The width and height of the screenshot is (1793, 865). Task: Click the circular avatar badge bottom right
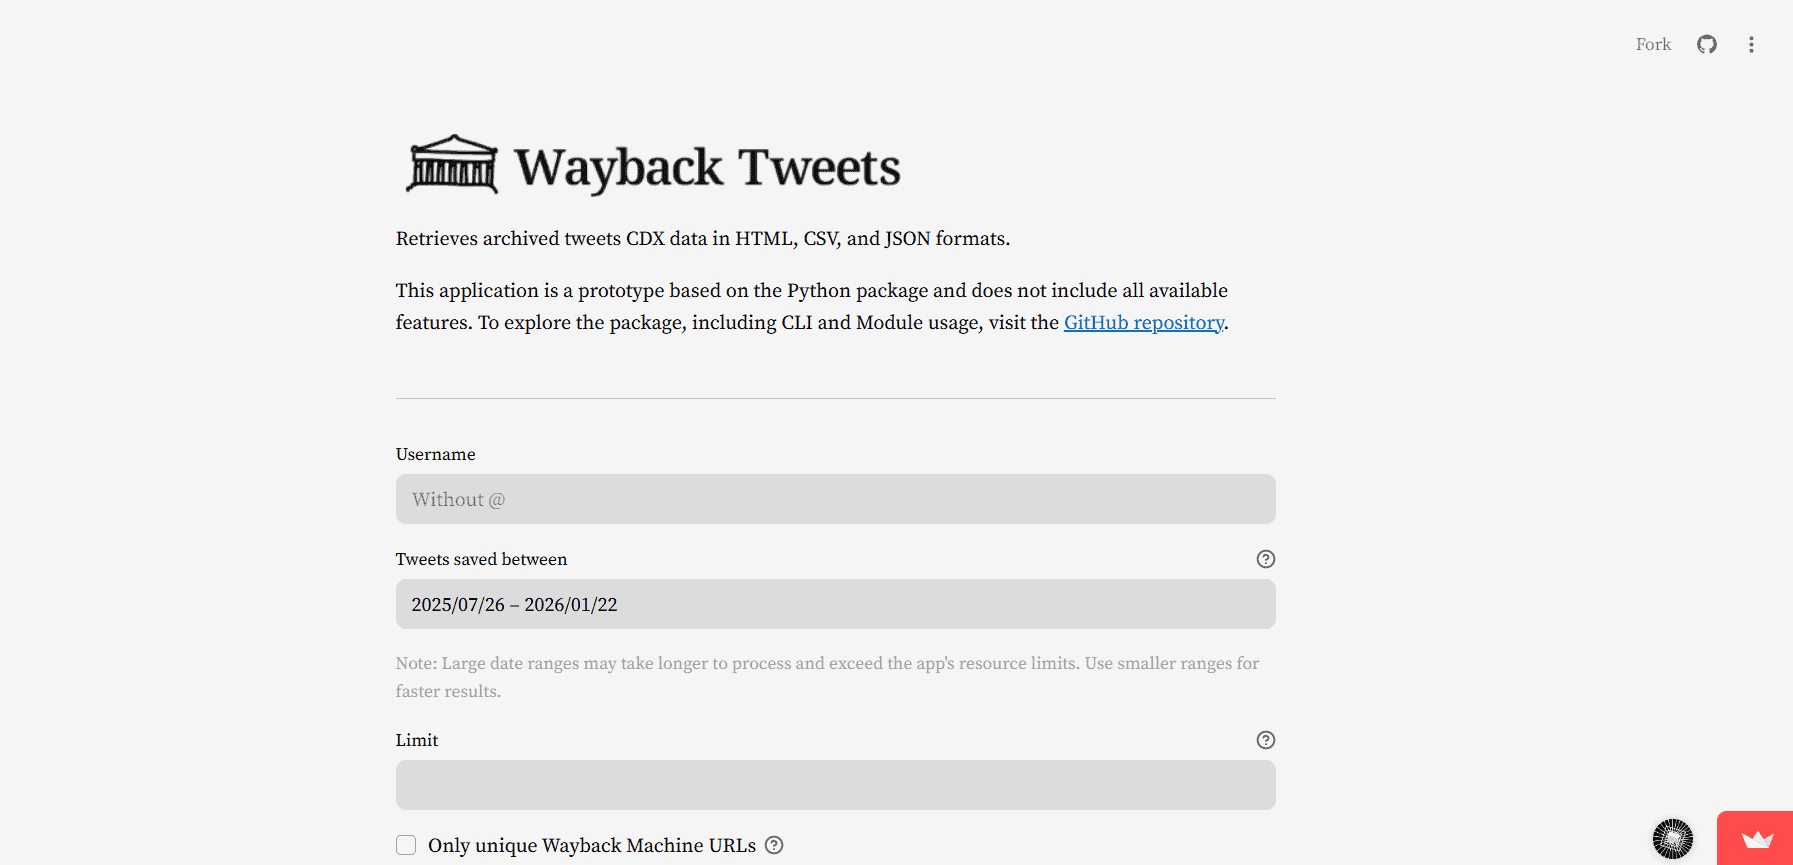(1672, 837)
